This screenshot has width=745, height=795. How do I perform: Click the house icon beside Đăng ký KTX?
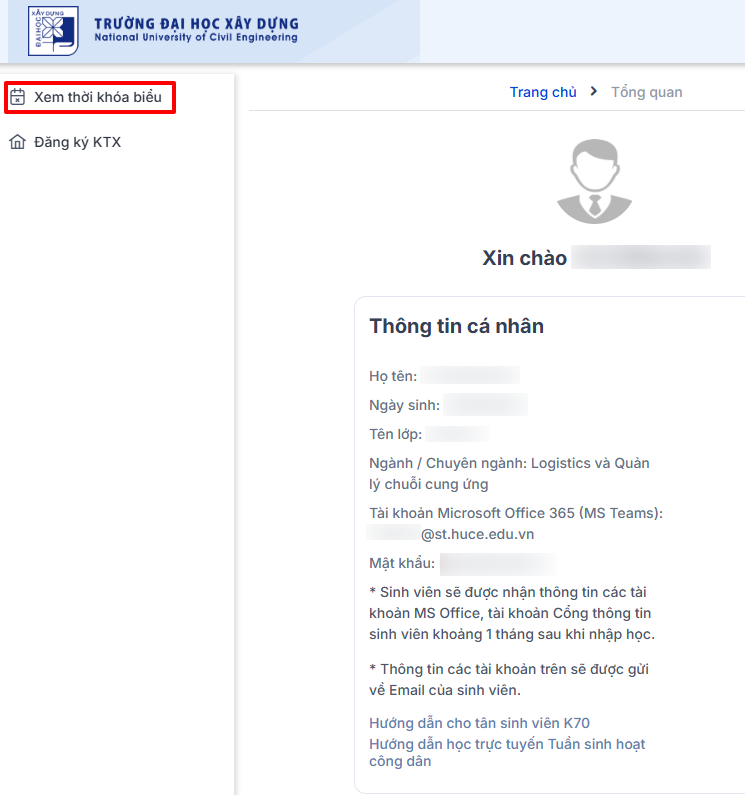17,142
